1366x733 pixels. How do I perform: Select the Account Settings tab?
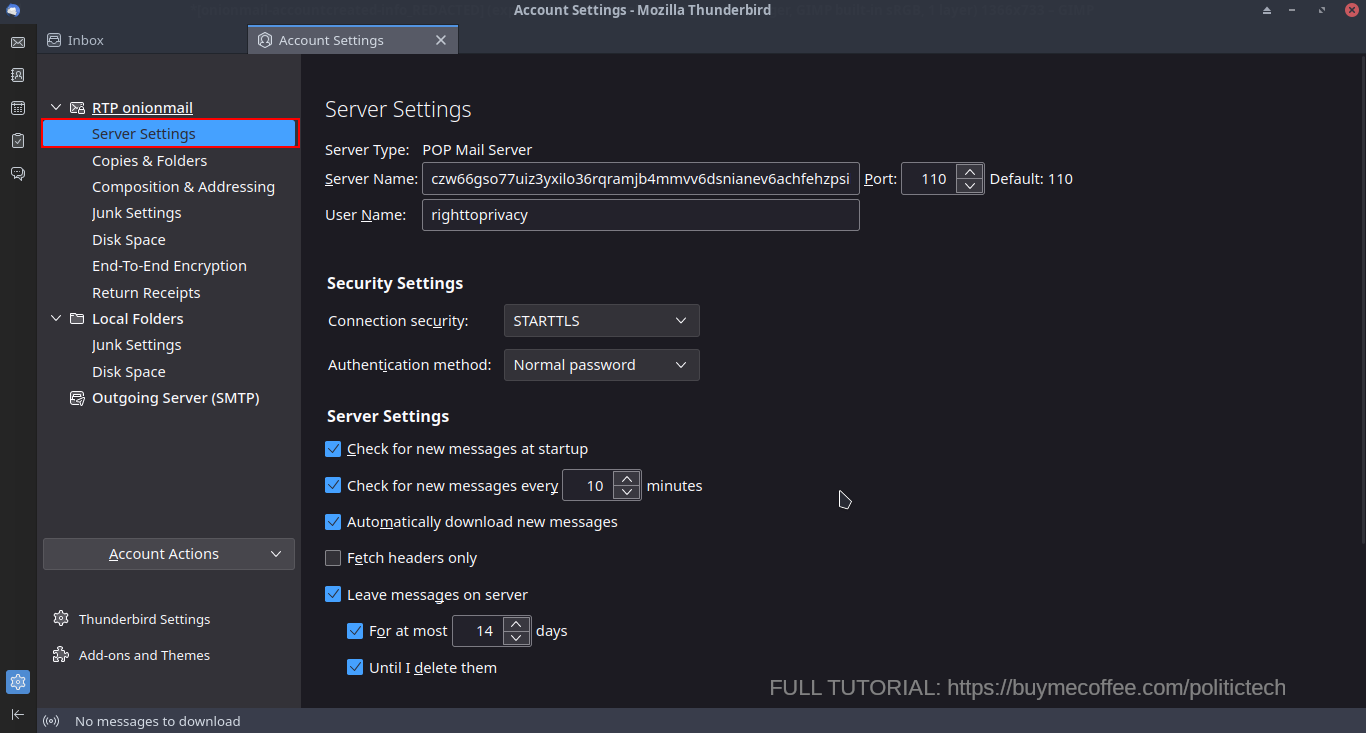pos(353,40)
